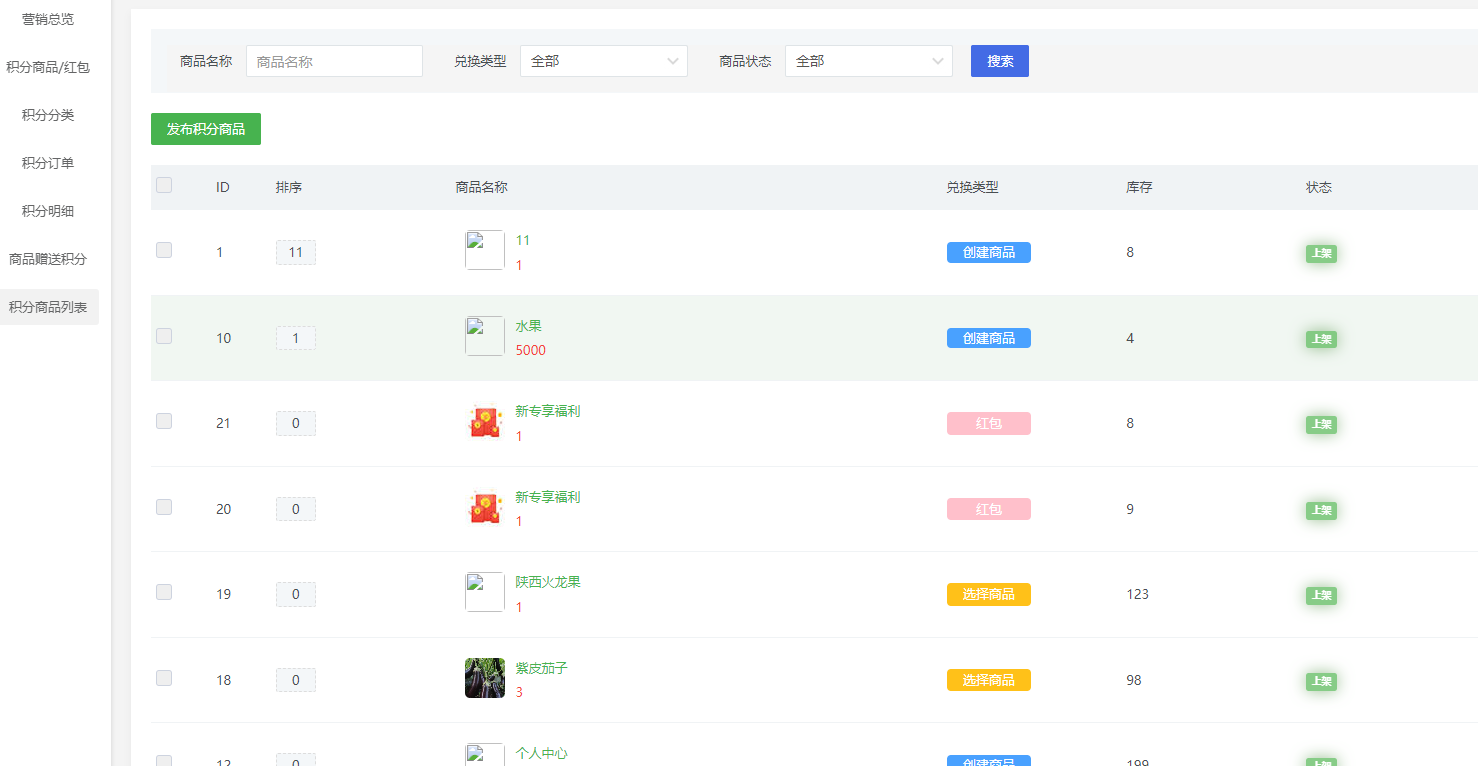
Task: Toggle the select-all checkbox in table header
Action: [164, 185]
